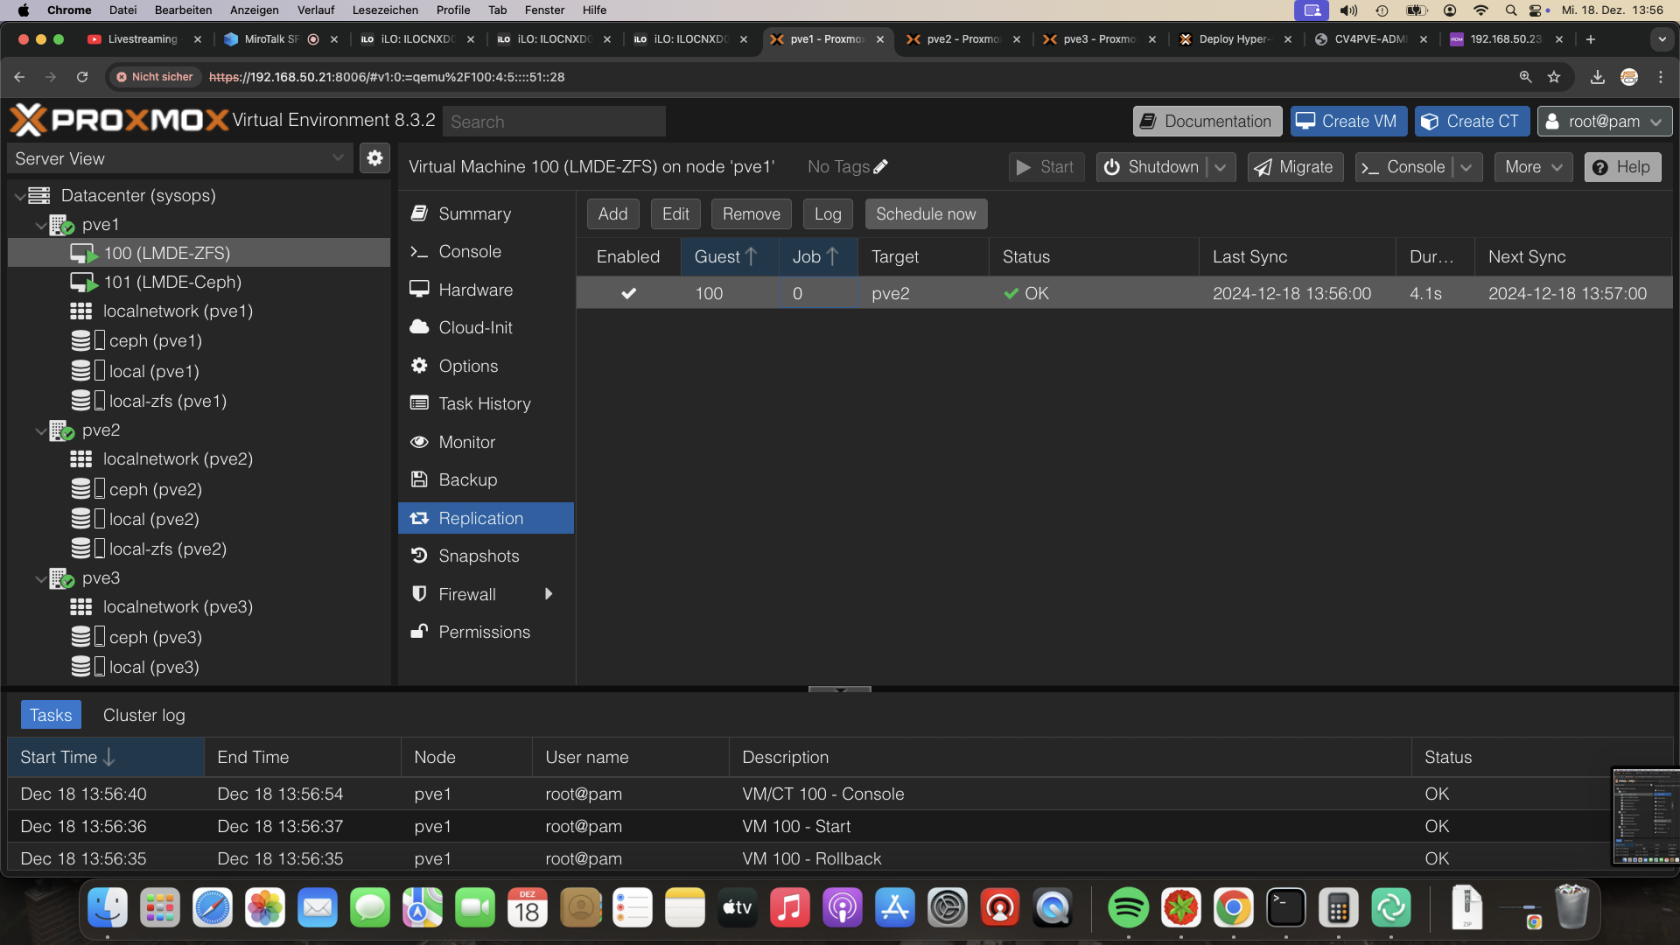Click zoom magnifier in address bar
Screen dimensions: 1680x945
(x=1525, y=77)
